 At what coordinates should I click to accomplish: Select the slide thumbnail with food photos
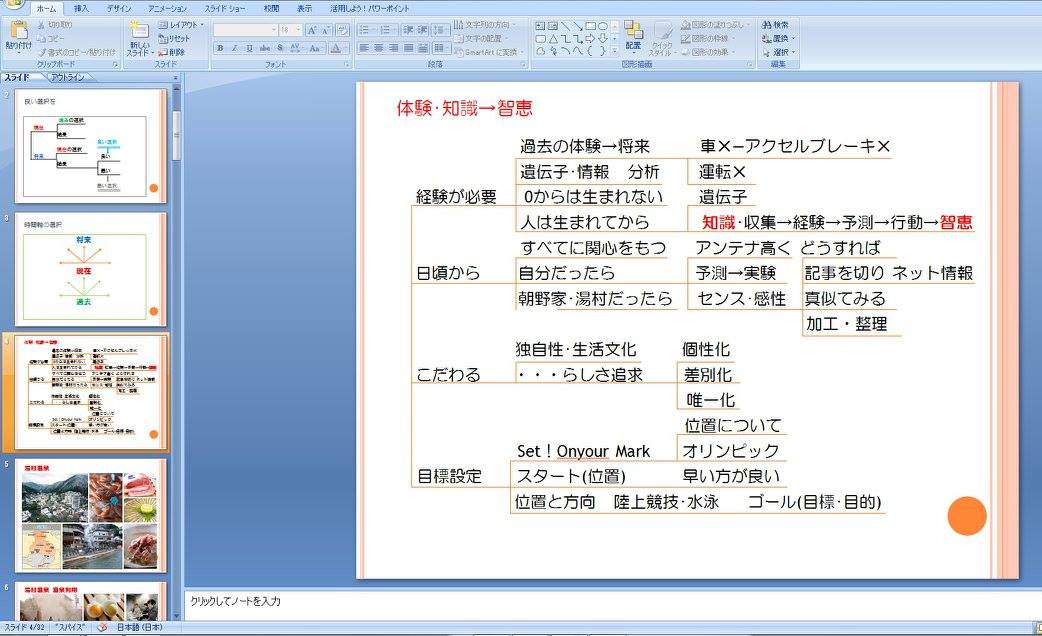pos(91,515)
